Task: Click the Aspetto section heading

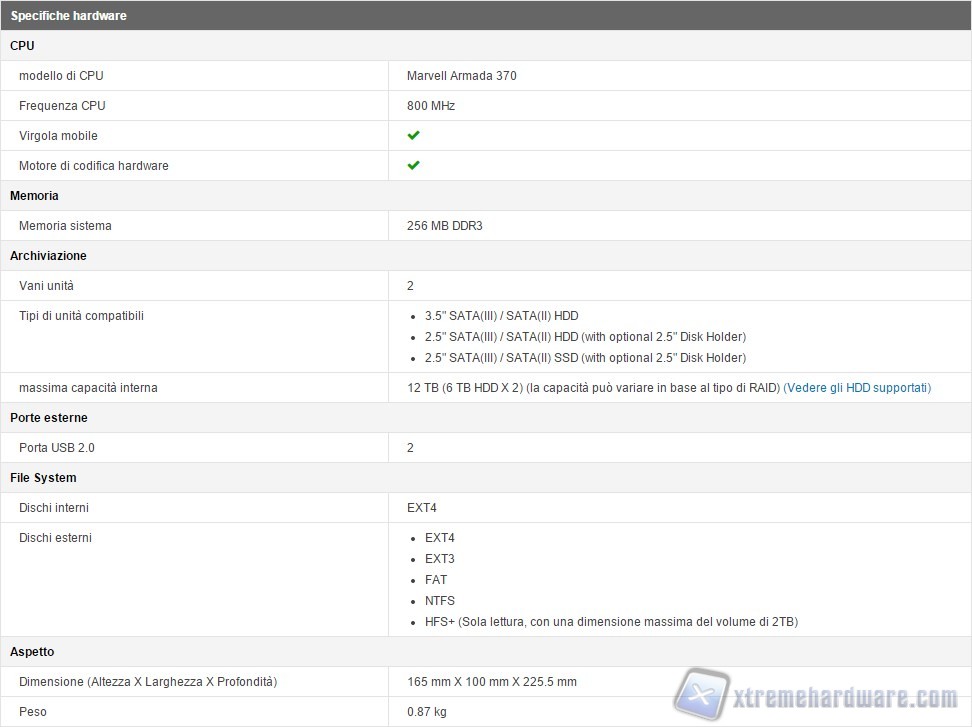Action: point(32,651)
